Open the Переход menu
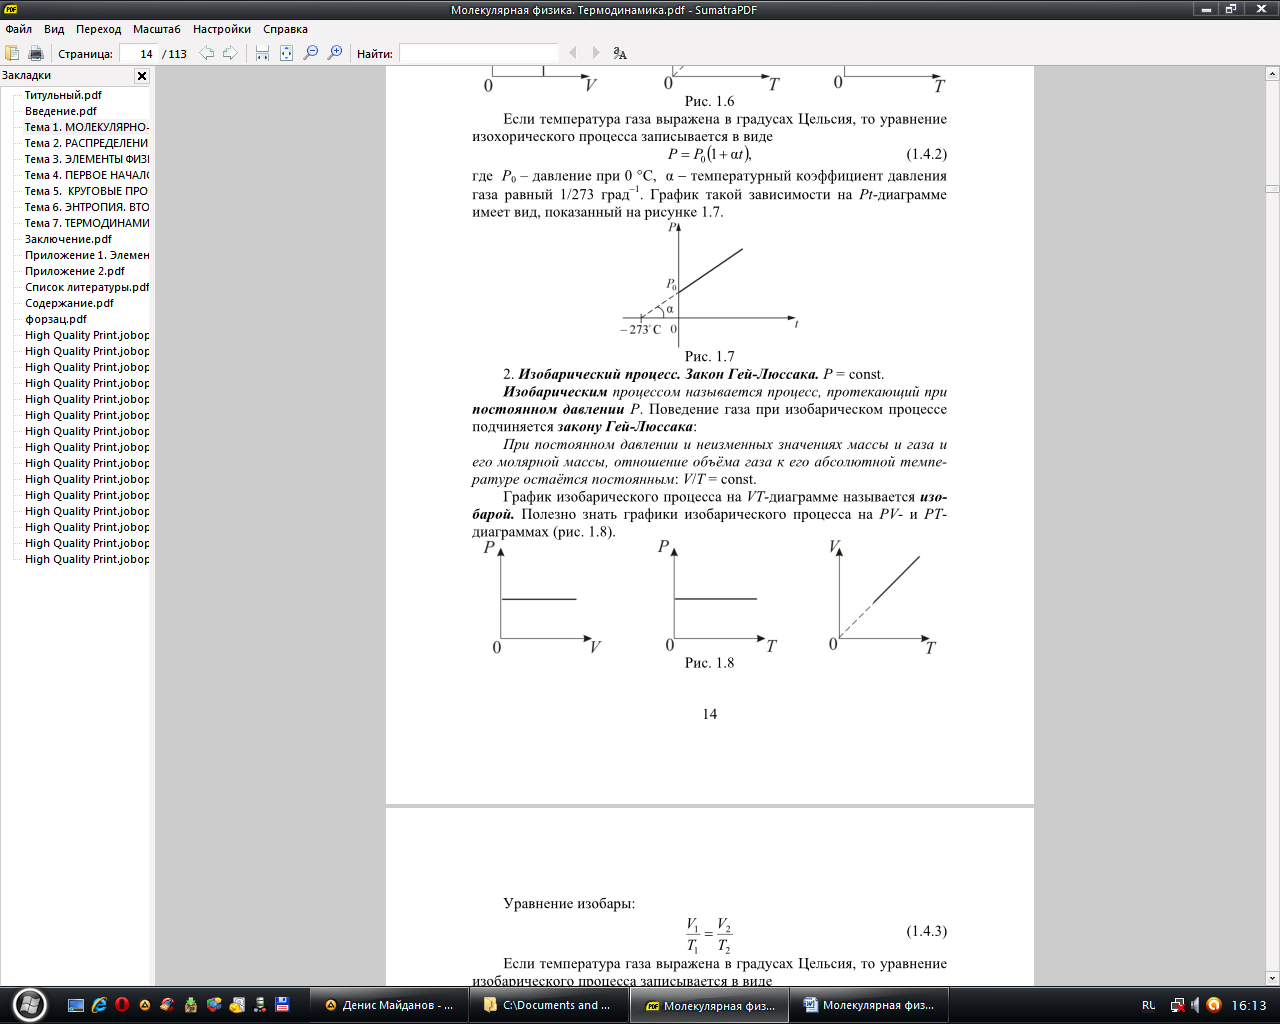 [98, 29]
